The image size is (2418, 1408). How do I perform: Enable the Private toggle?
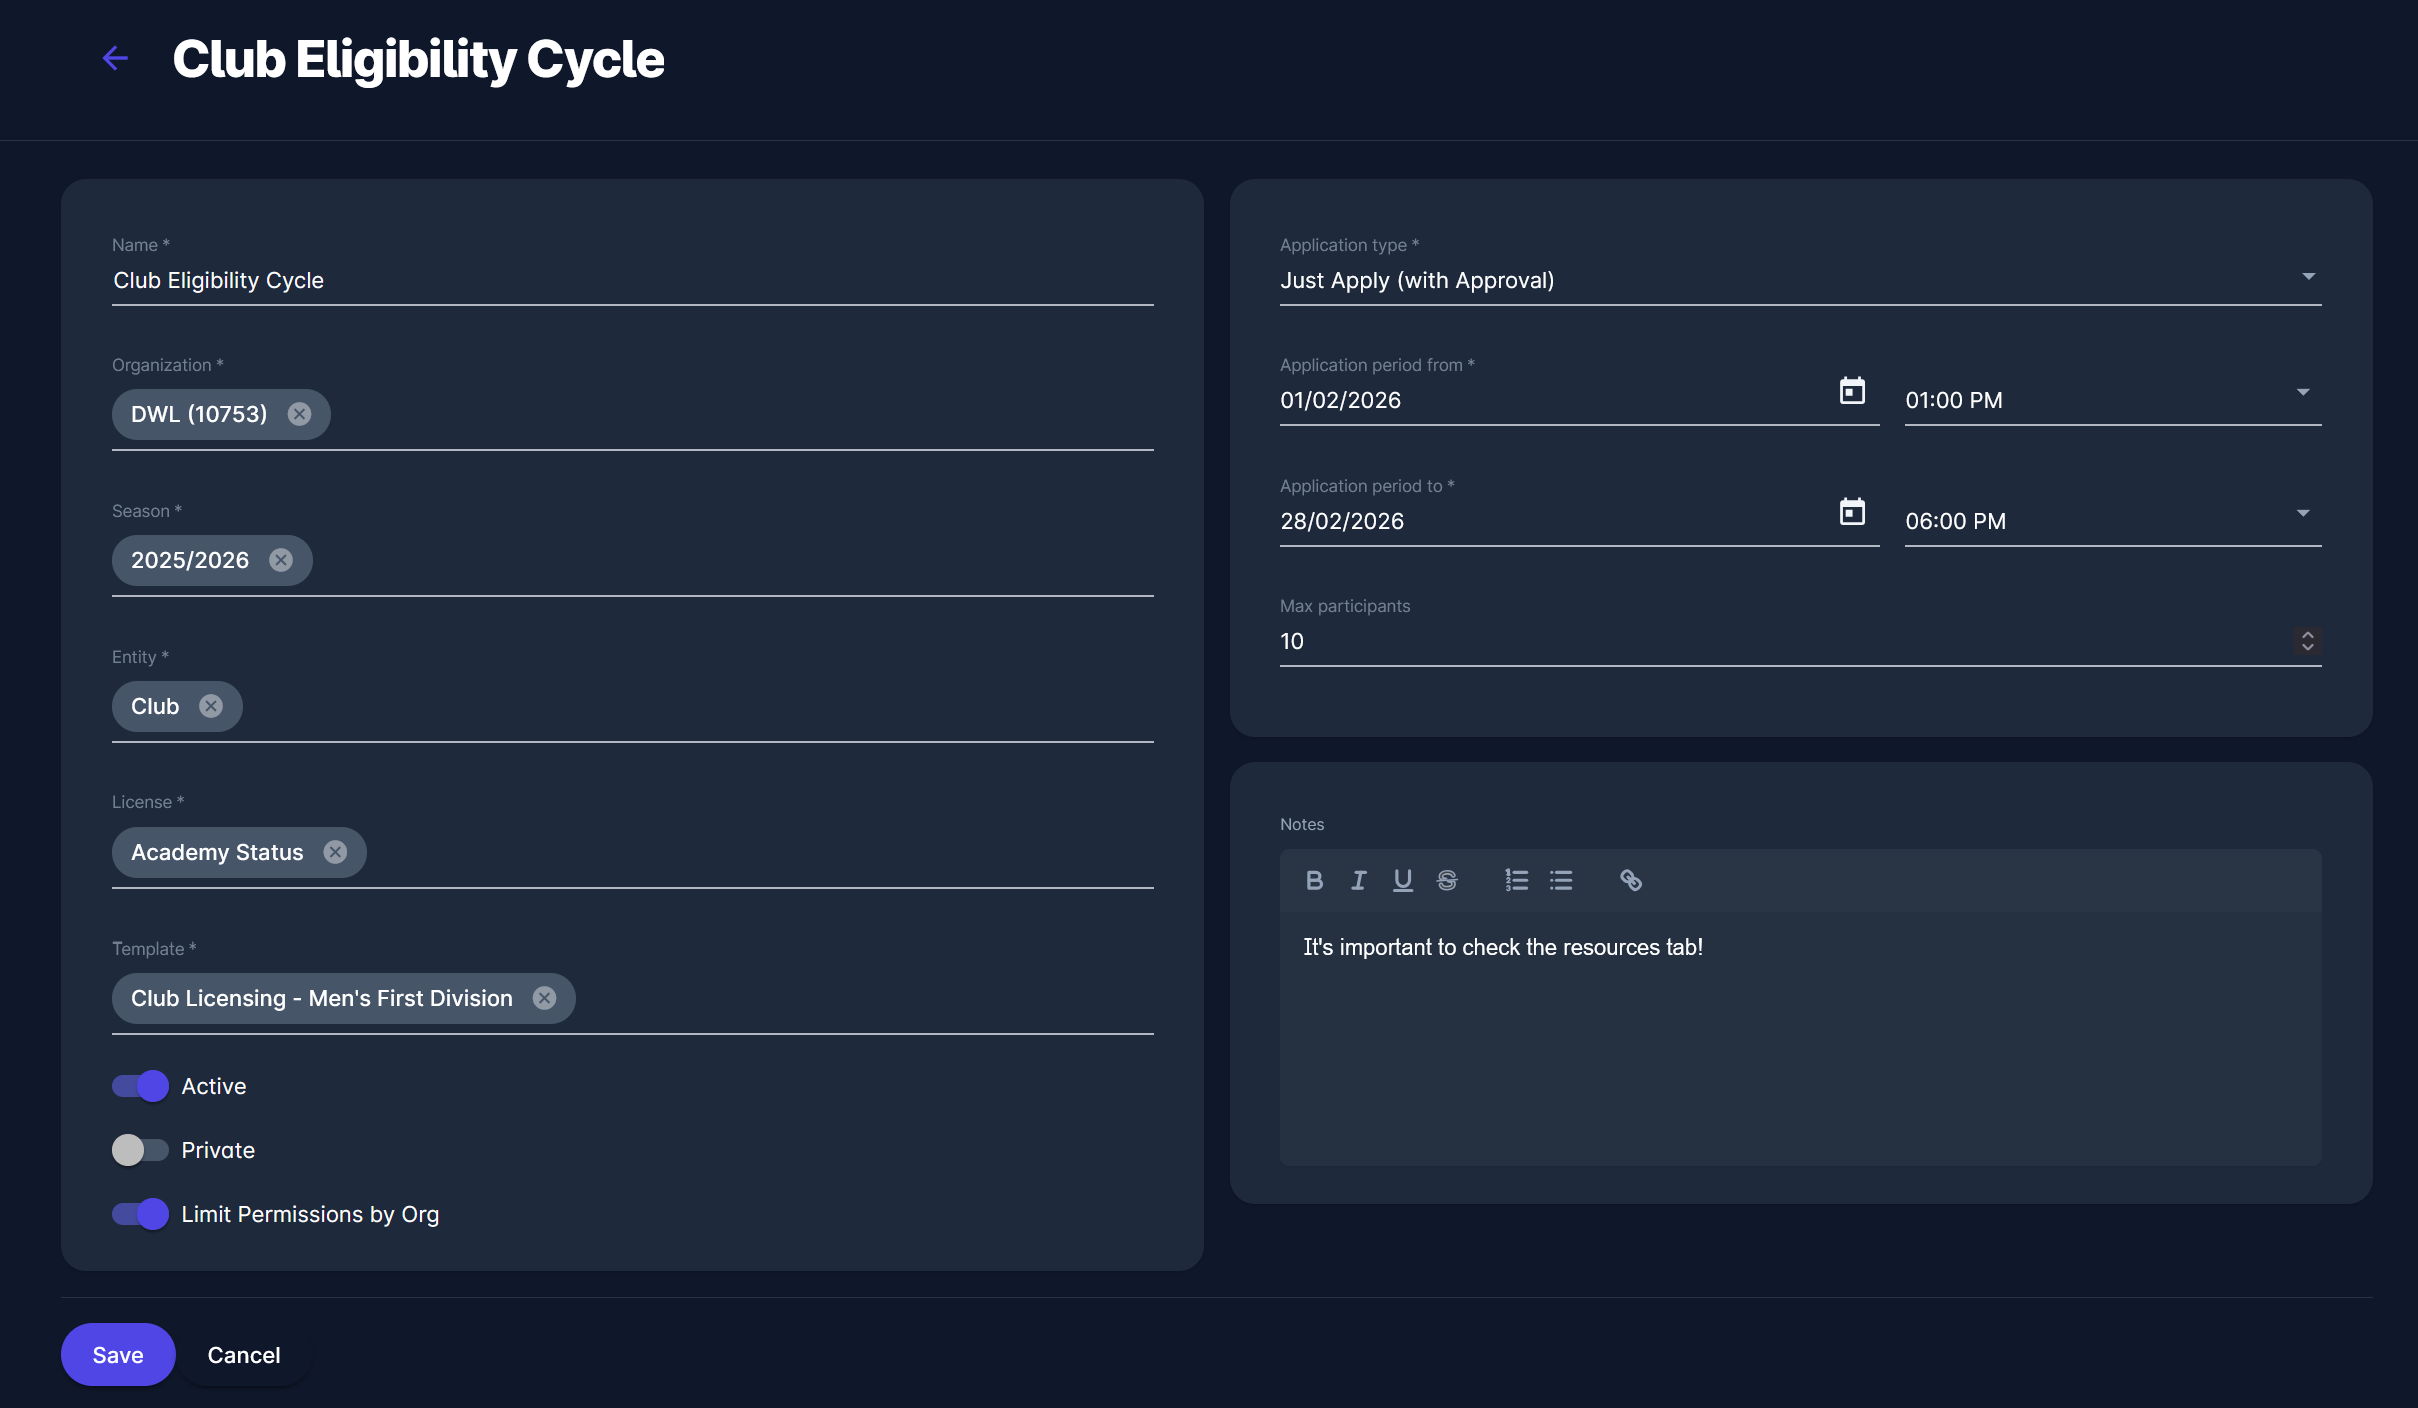(140, 1150)
